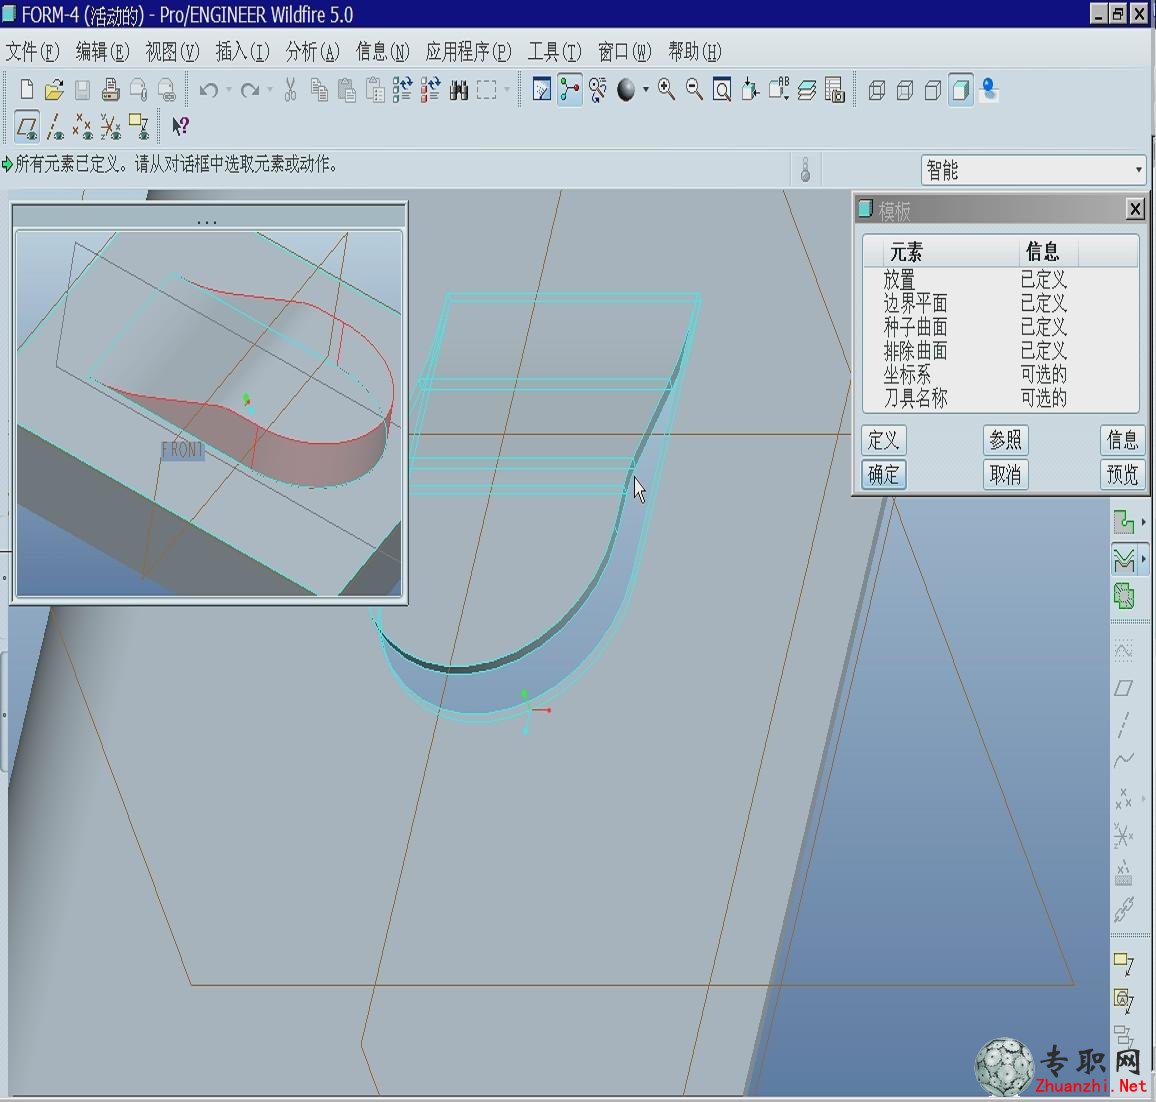1156x1102 pixels.
Task: Switch to Wireframe display
Action: [877, 90]
